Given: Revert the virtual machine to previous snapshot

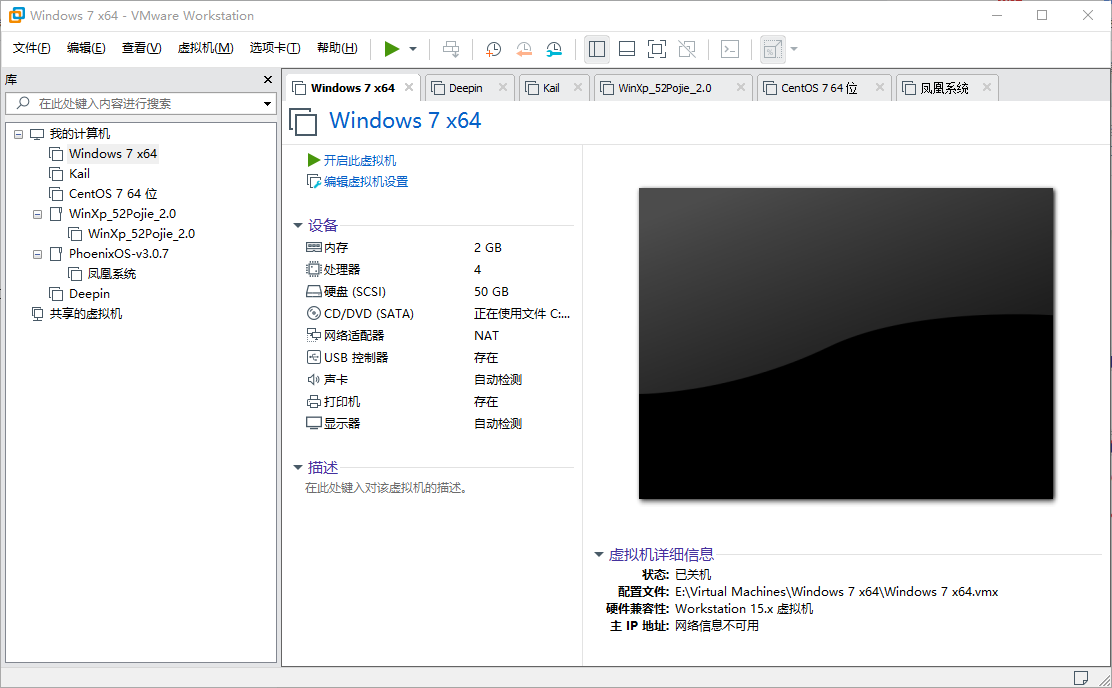Looking at the screenshot, I should pyautogui.click(x=524, y=49).
